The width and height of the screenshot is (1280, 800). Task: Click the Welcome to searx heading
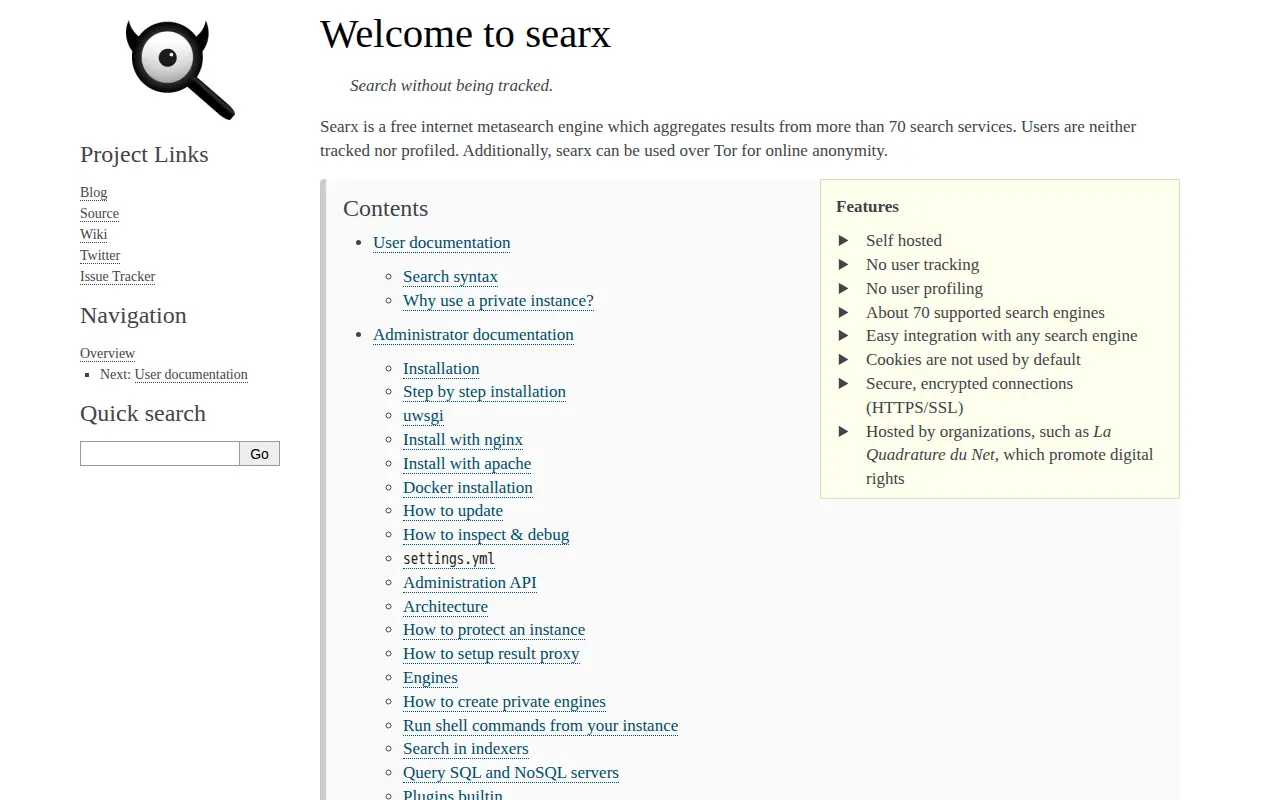[x=465, y=34]
